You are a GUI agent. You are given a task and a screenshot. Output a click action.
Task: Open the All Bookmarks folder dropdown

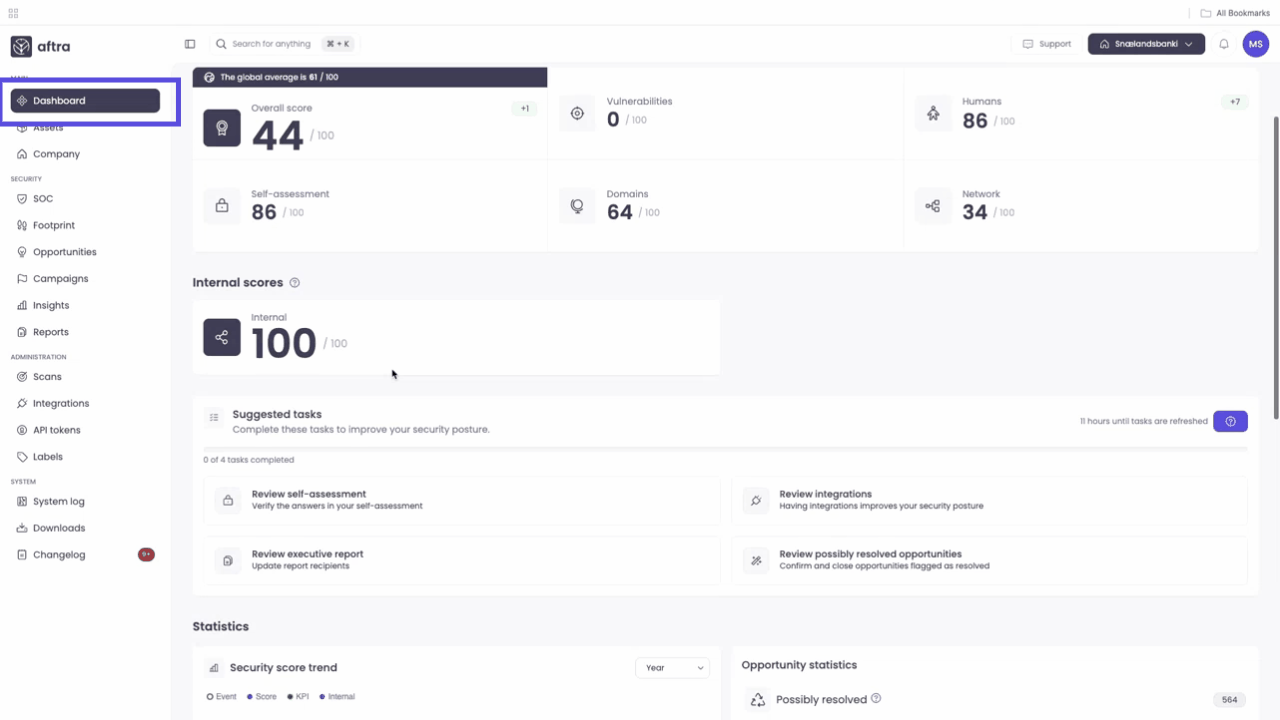coord(1233,12)
